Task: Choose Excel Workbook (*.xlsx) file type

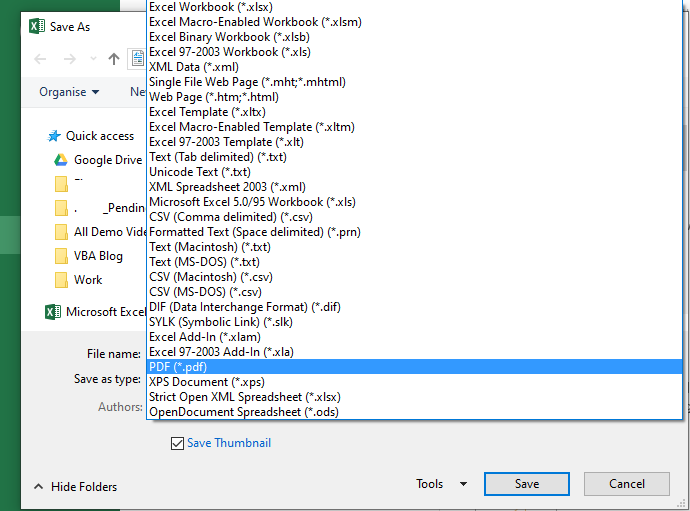Action: coord(414,7)
